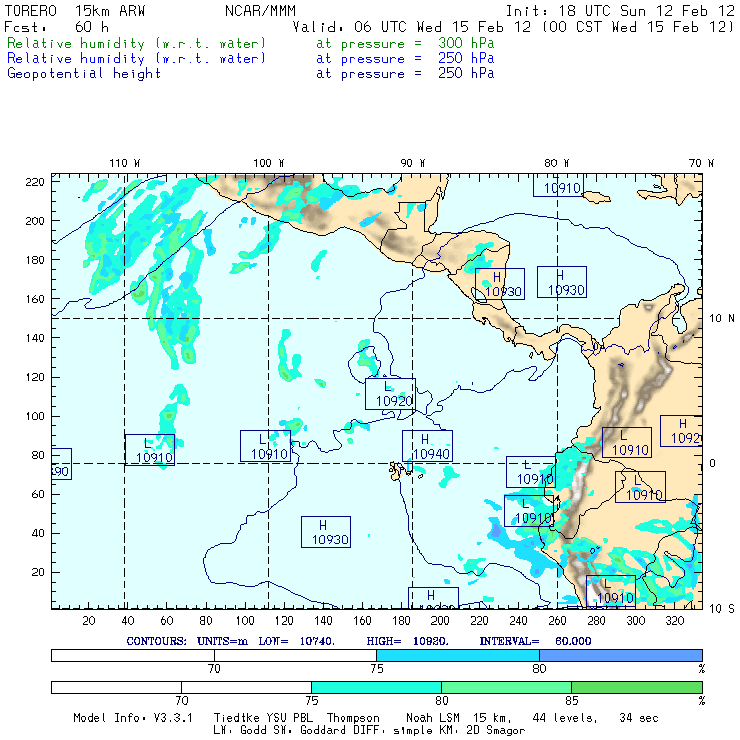The height and width of the screenshot is (740, 740).
Task: Click the 'Fcst: 60 h' forecast hour text
Action: (x=56, y=27)
